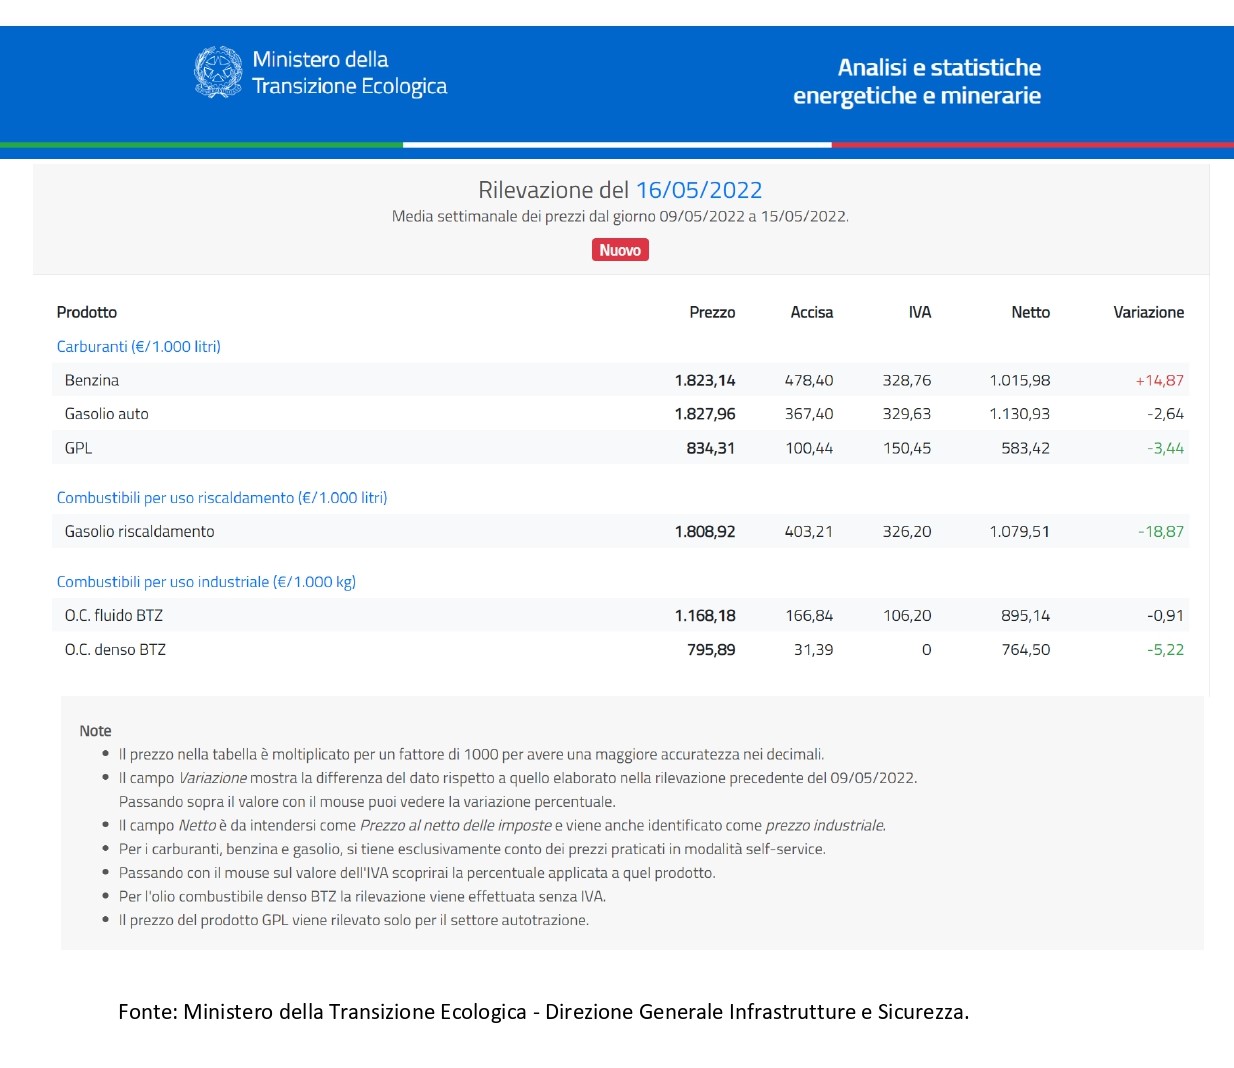Click Gasolio auto variation -2,64
The height and width of the screenshot is (1068, 1234).
coord(1165,413)
